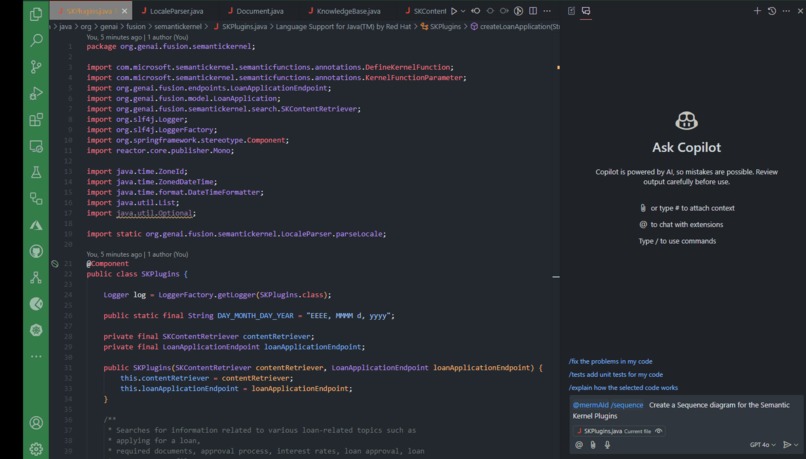Open the Testing flask view
Viewport: 806px width, 459px height.
(36, 172)
